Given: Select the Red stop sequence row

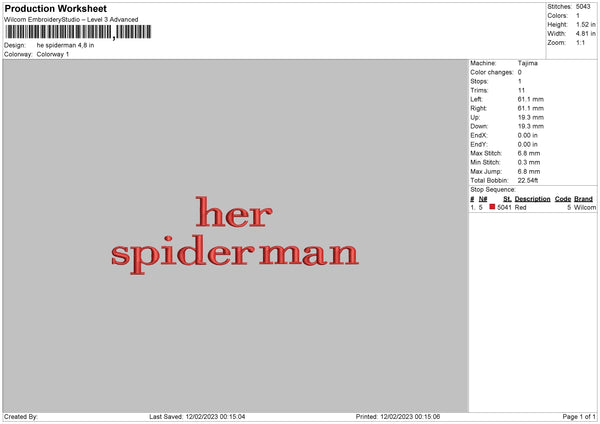Looking at the screenshot, I should pos(533,207).
